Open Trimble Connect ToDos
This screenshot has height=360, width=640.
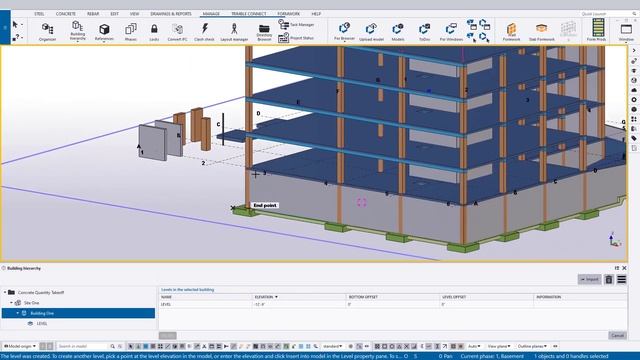(424, 32)
